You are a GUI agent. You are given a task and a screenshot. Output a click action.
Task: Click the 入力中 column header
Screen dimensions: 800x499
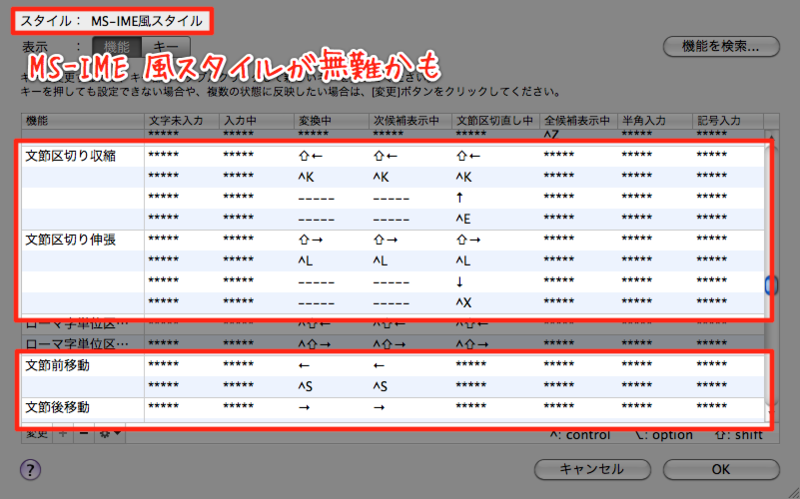coord(257,121)
